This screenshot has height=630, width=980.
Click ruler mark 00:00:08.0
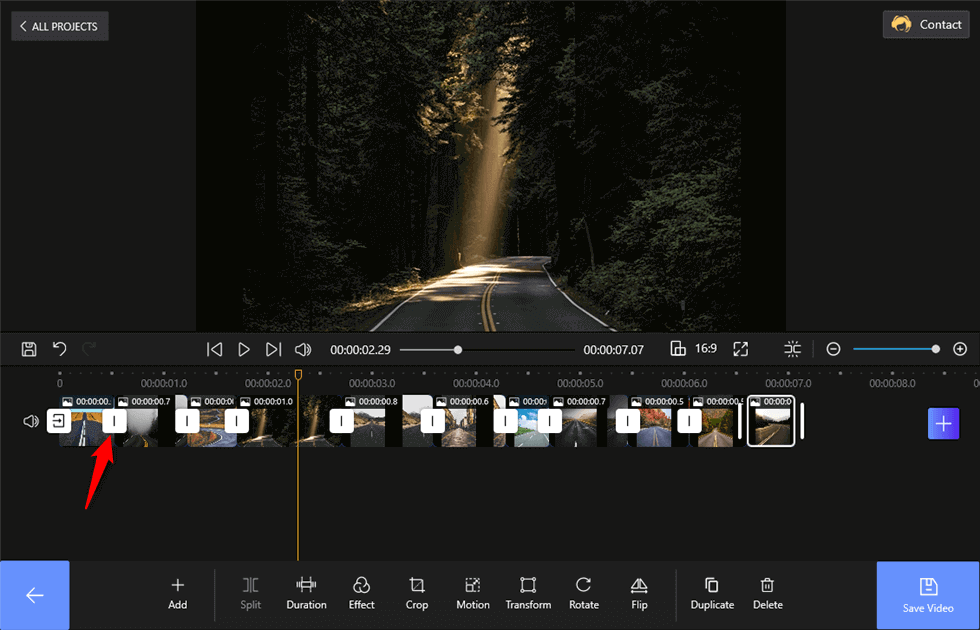[892, 383]
